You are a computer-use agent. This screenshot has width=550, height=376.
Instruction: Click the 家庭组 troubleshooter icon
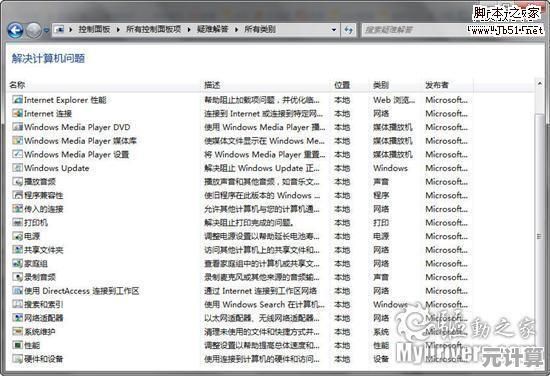[x=17, y=263]
